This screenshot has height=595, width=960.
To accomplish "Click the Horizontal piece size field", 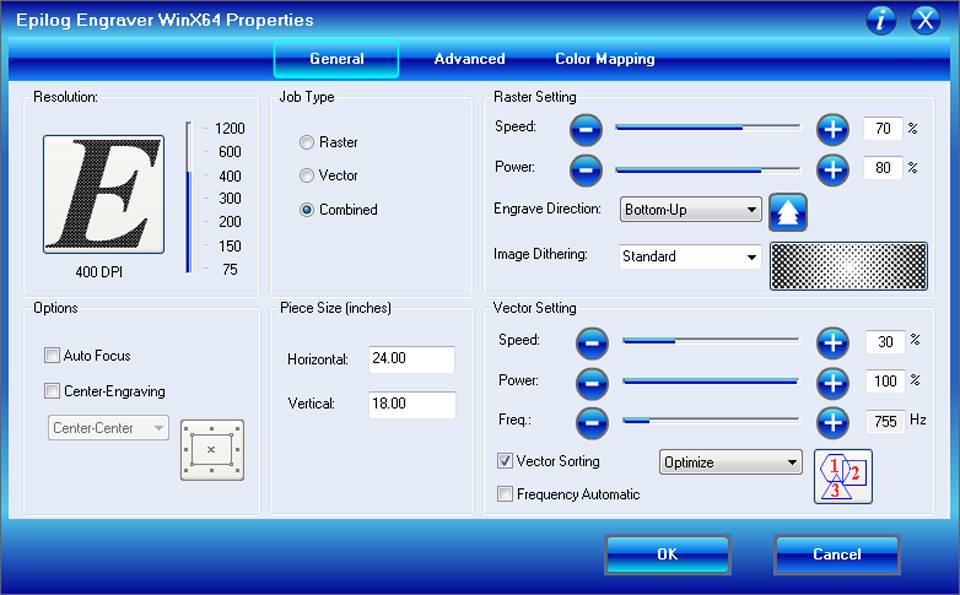I will click(411, 359).
